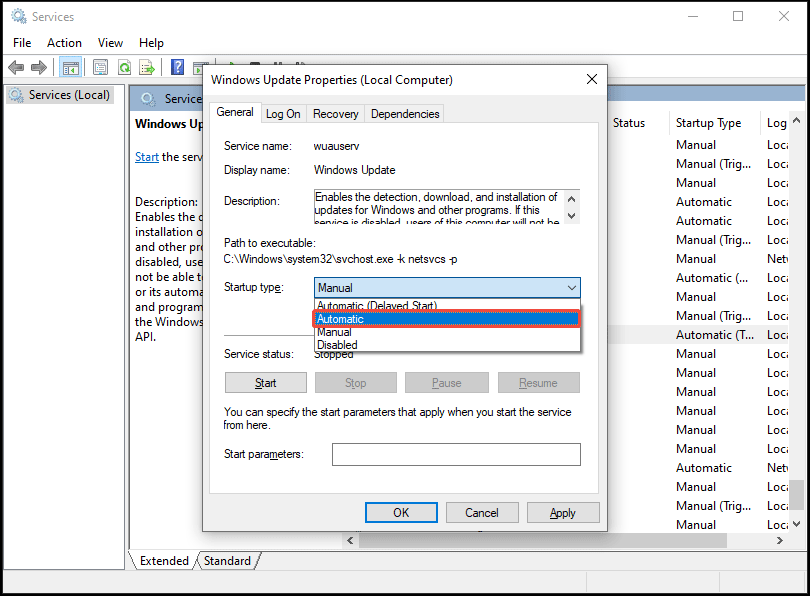Click the Back navigation arrow icon
The width and height of the screenshot is (810, 596).
coord(16,67)
